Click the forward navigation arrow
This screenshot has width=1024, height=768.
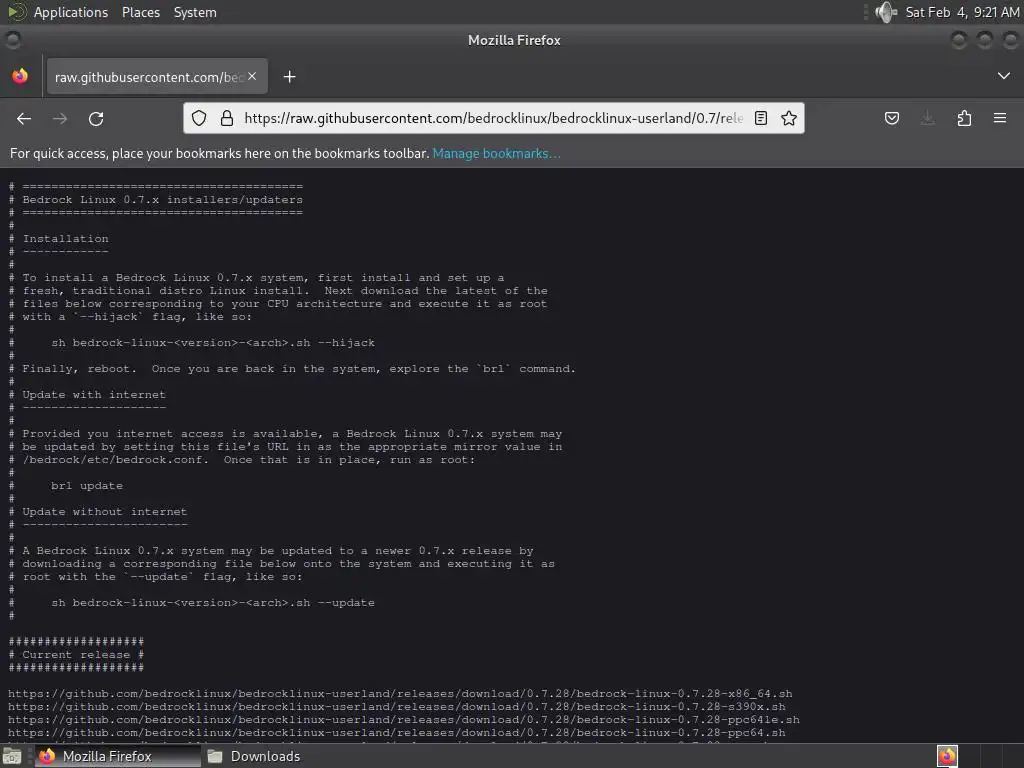click(x=60, y=118)
